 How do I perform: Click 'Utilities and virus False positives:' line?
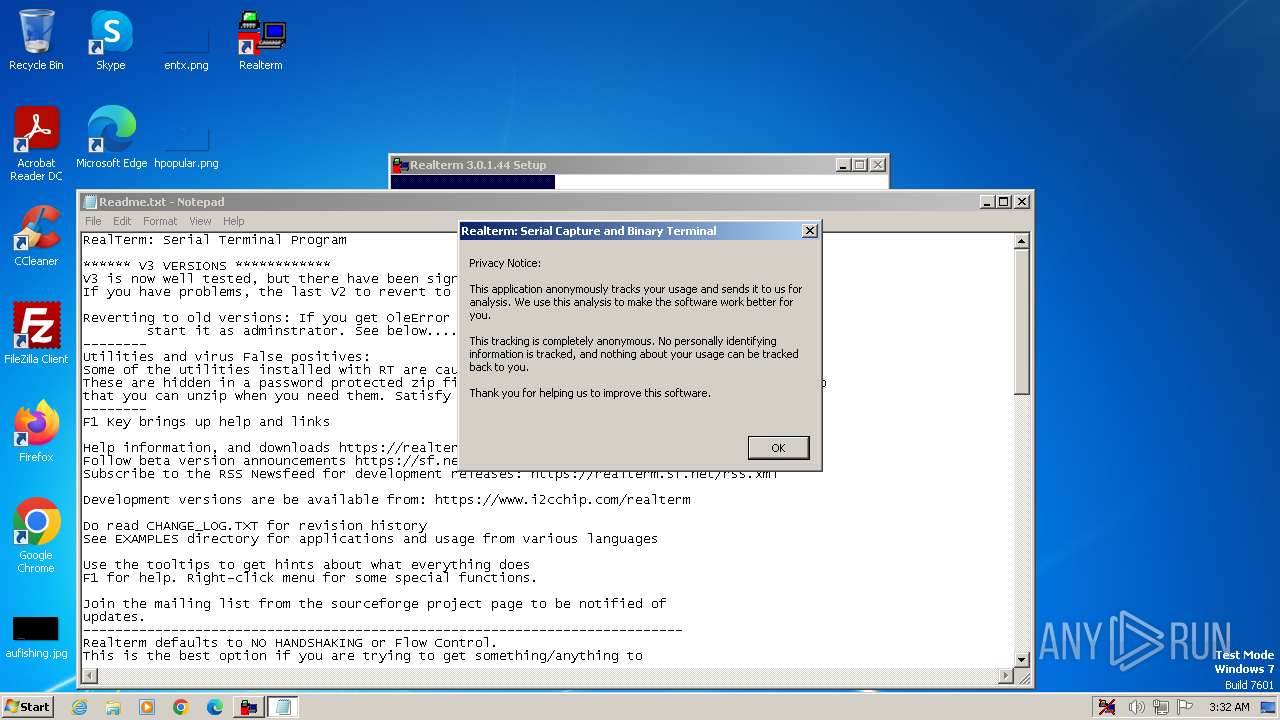click(226, 357)
